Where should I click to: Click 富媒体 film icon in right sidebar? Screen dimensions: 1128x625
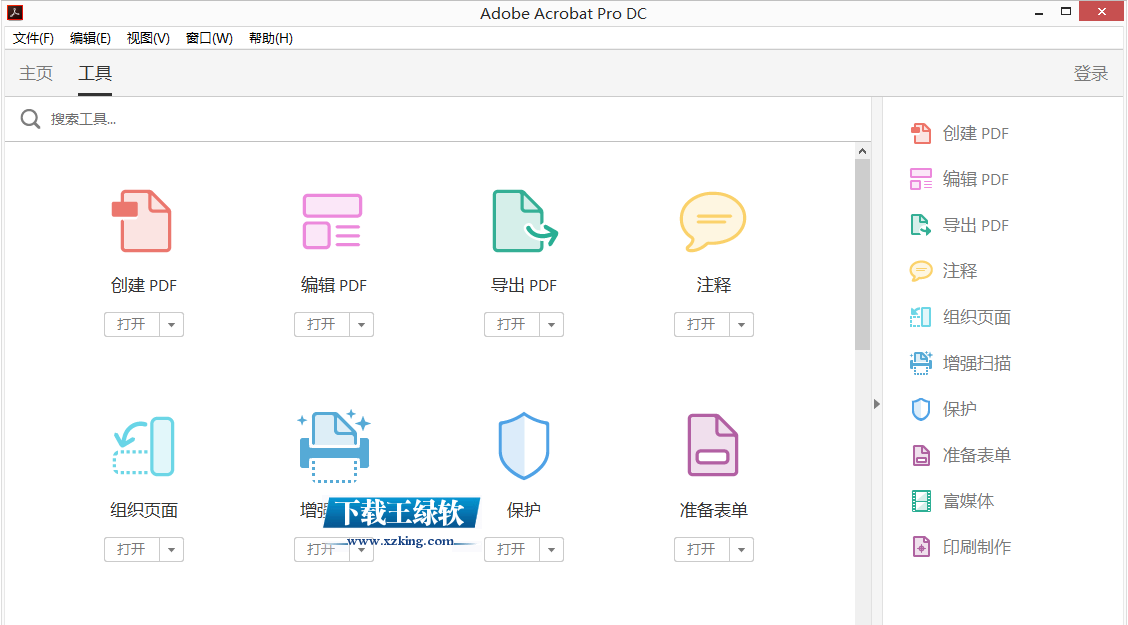pos(921,501)
